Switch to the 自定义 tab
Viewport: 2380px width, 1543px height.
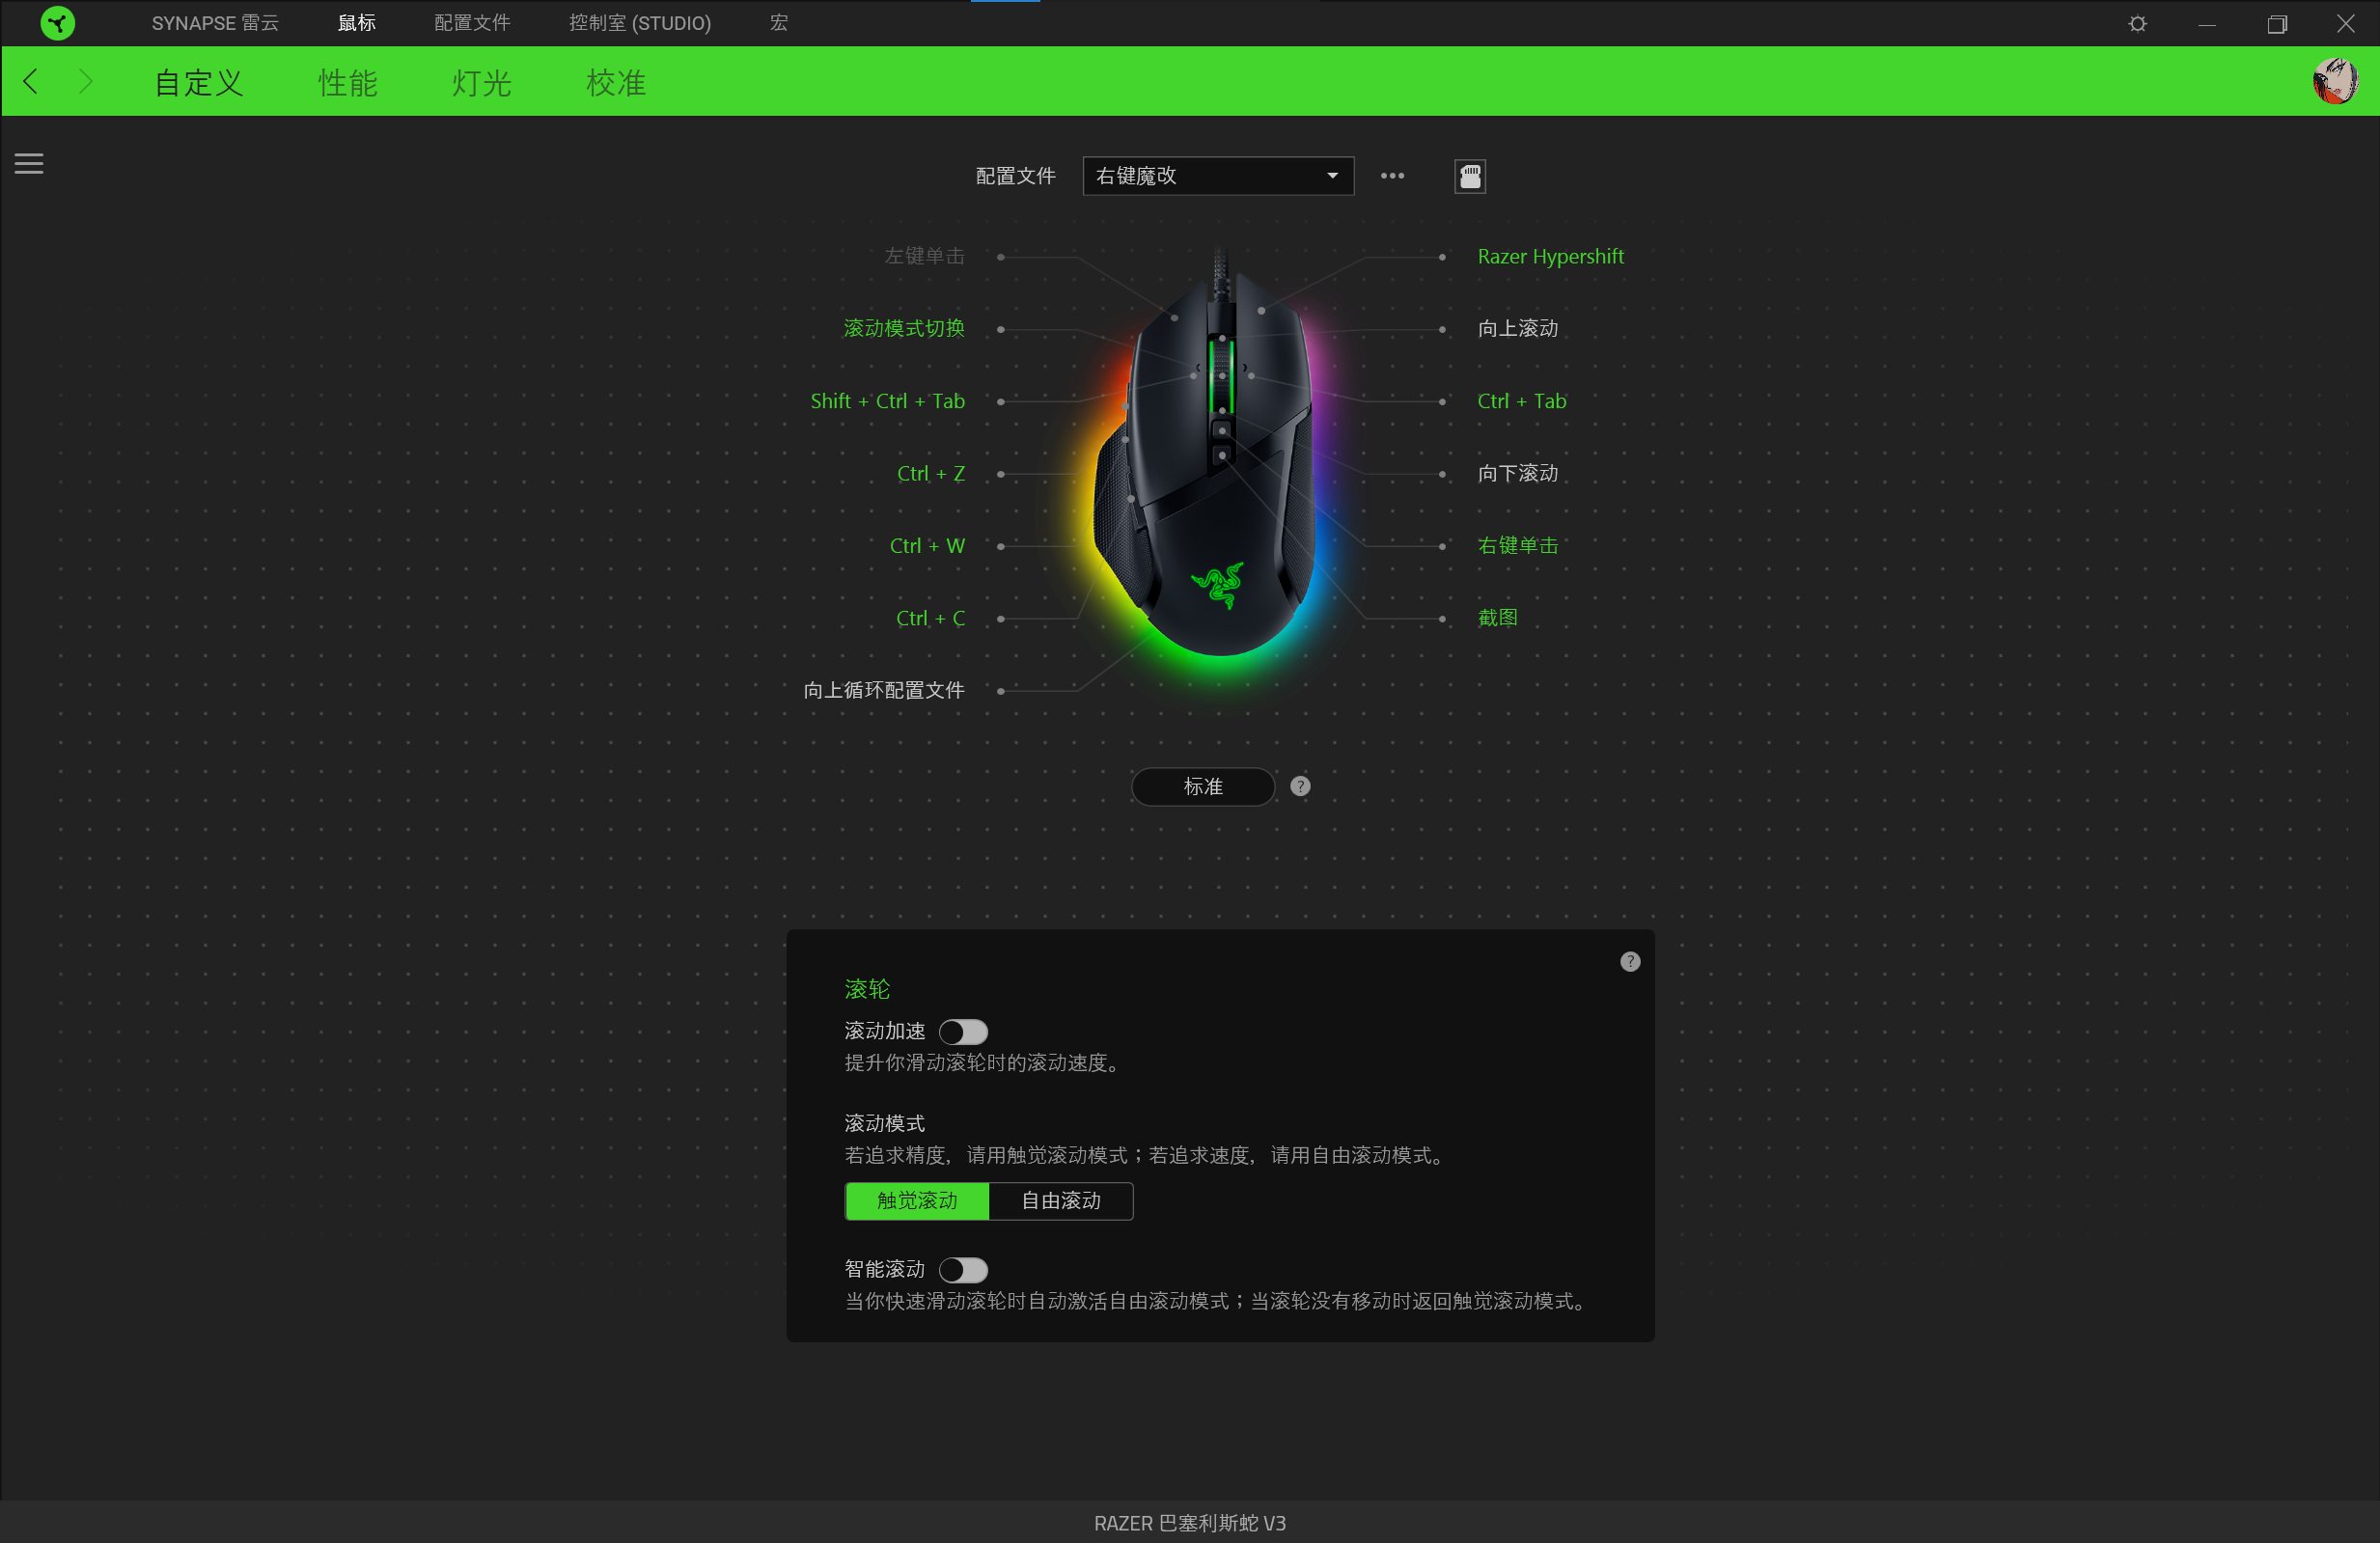pyautogui.click(x=199, y=82)
